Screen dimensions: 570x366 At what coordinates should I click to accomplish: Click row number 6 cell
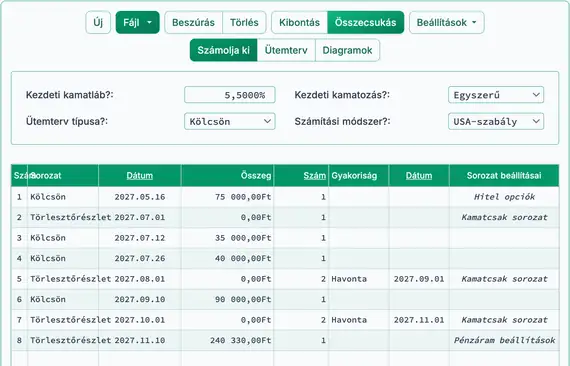coord(19,299)
